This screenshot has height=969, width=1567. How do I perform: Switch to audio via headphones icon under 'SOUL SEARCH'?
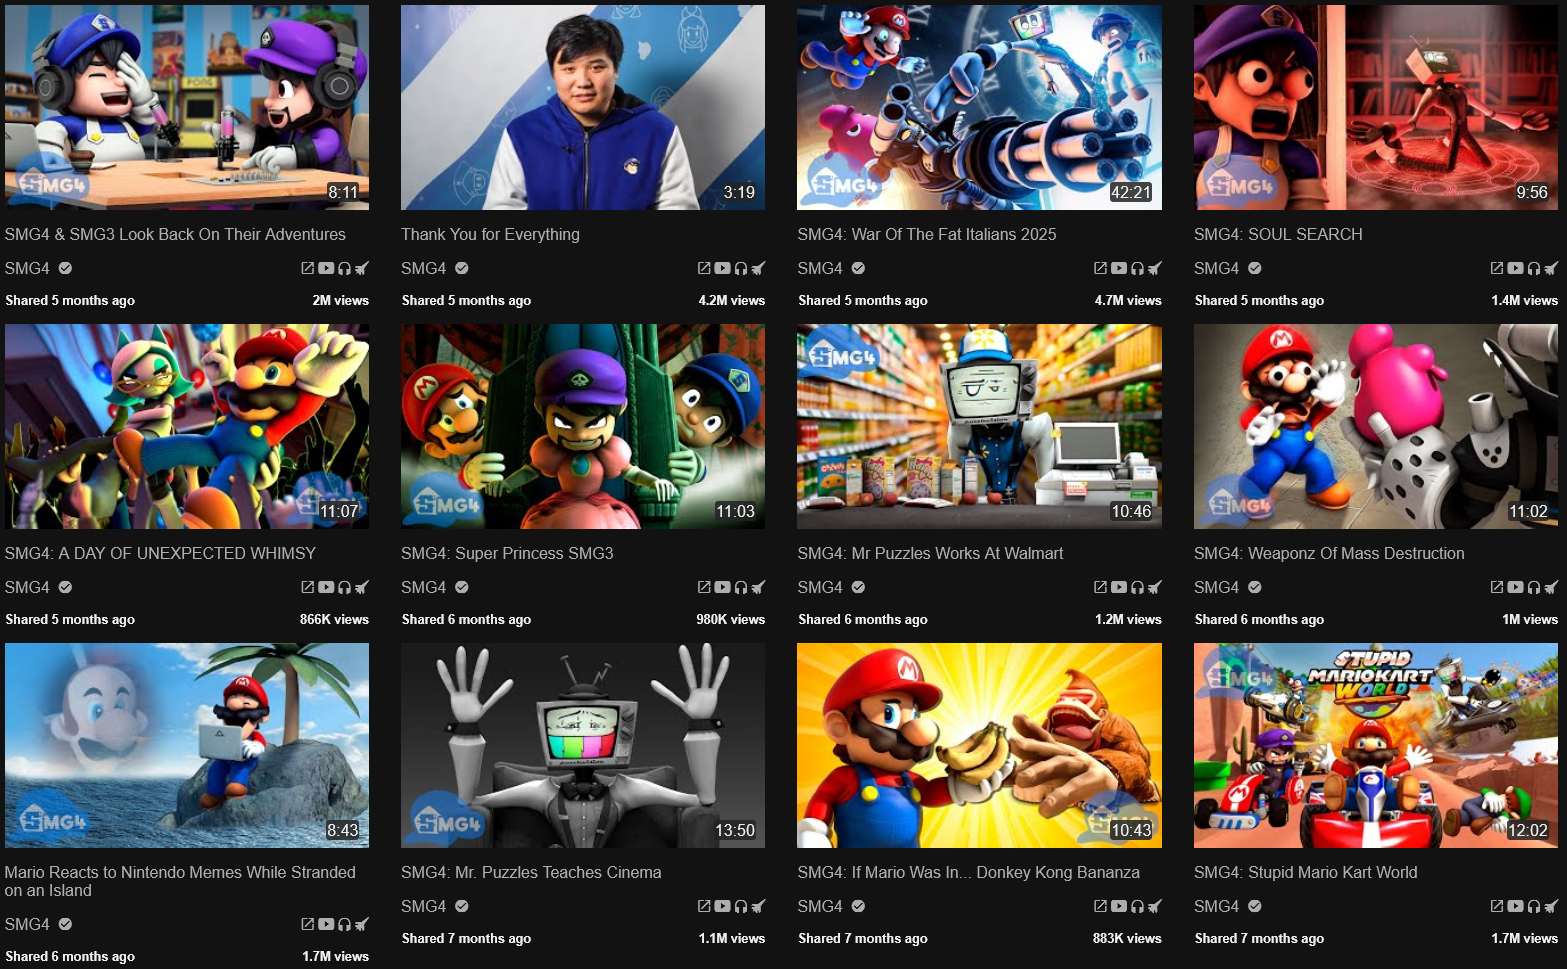[1534, 268]
